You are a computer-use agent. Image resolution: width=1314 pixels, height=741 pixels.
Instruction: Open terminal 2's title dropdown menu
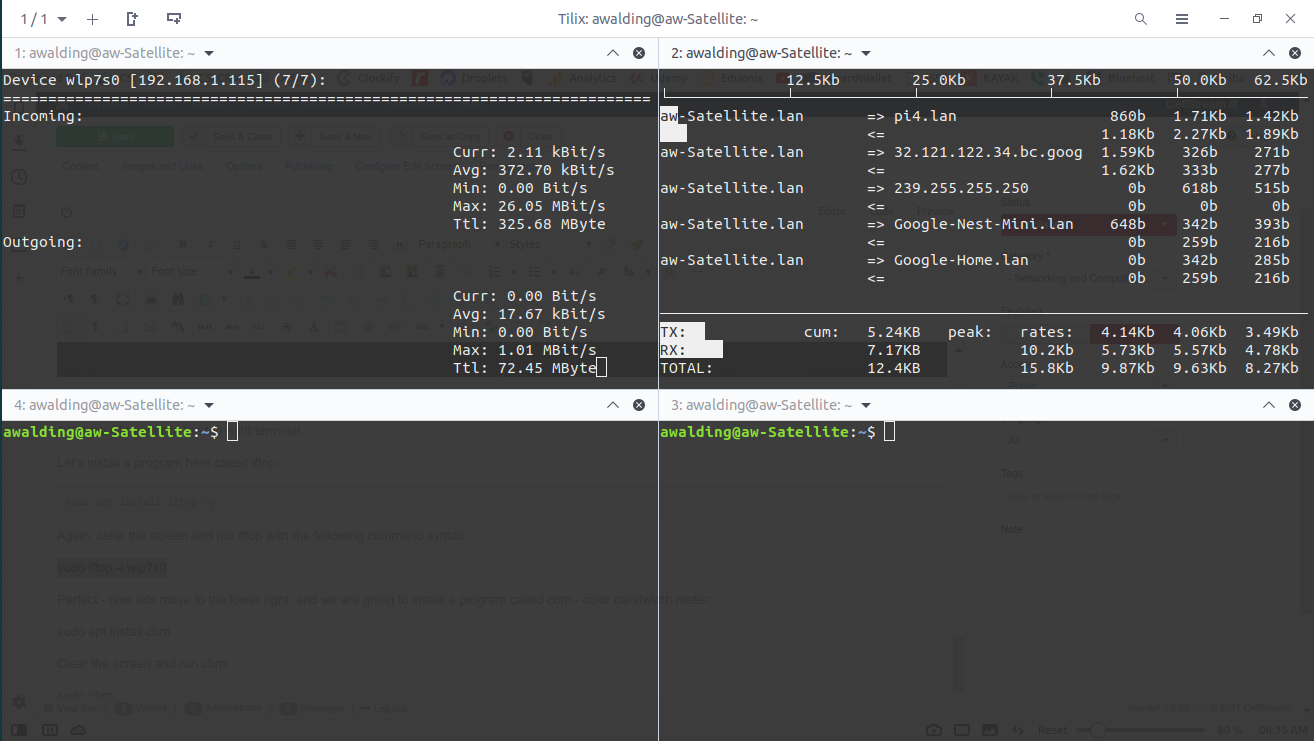[x=866, y=52]
